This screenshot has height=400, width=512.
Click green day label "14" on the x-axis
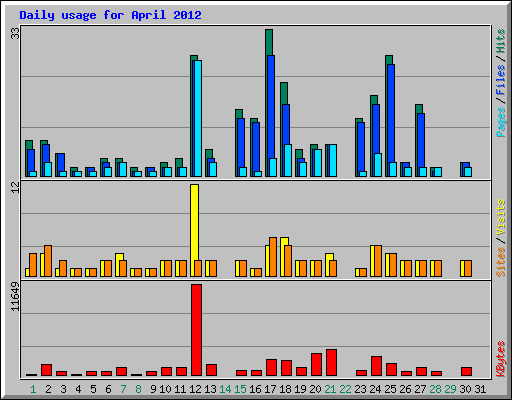point(225,389)
